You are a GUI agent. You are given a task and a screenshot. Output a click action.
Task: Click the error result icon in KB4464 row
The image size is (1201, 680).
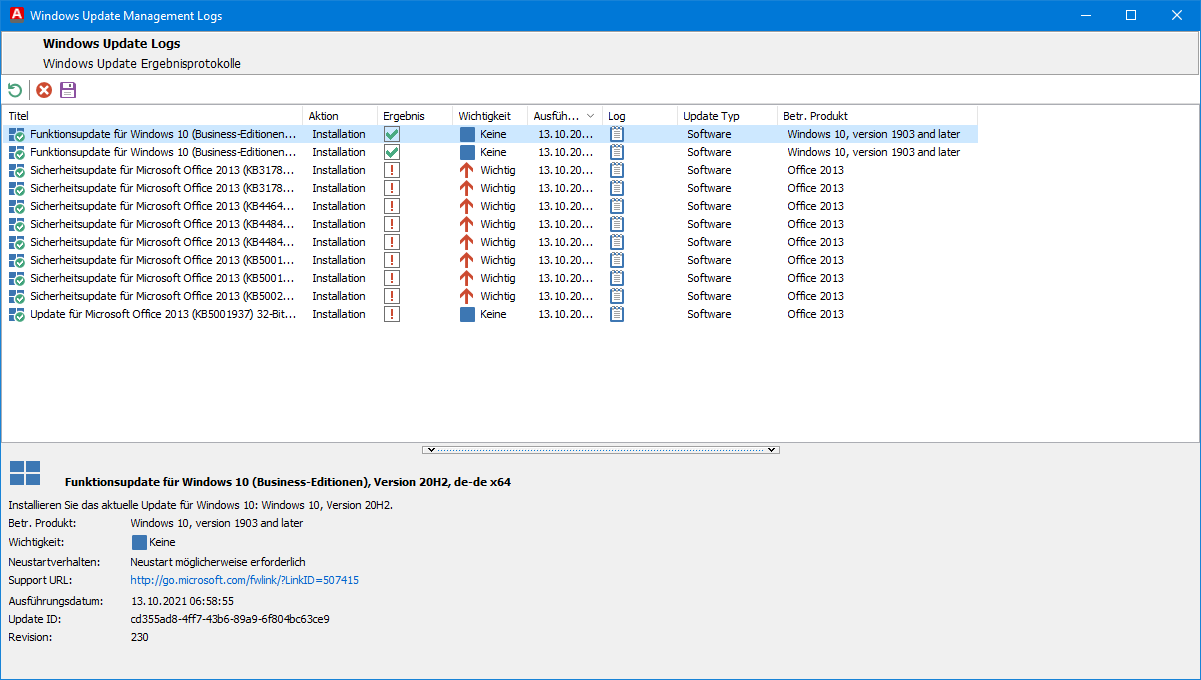pos(392,206)
